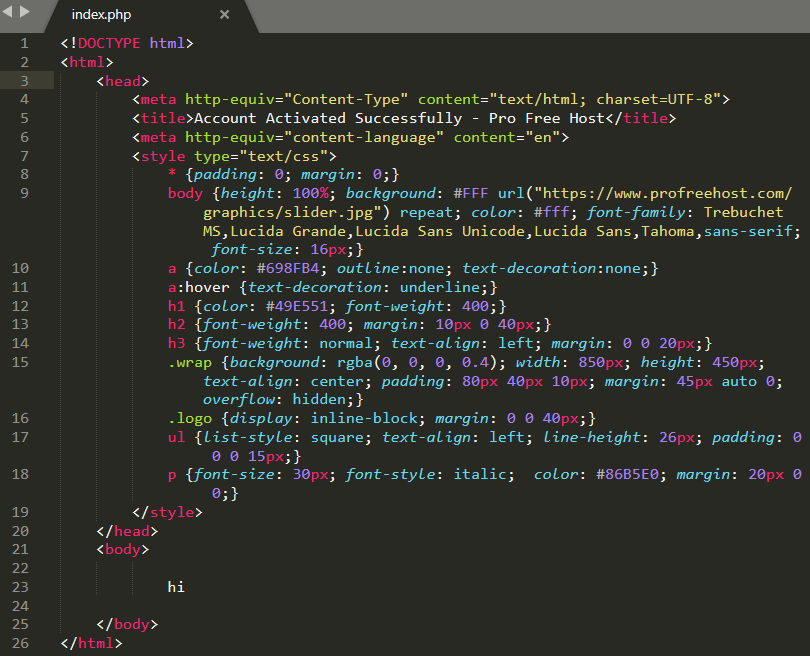The image size is (810, 656).
Task: Click line number 22 in the gutter
Action: [x=20, y=568]
